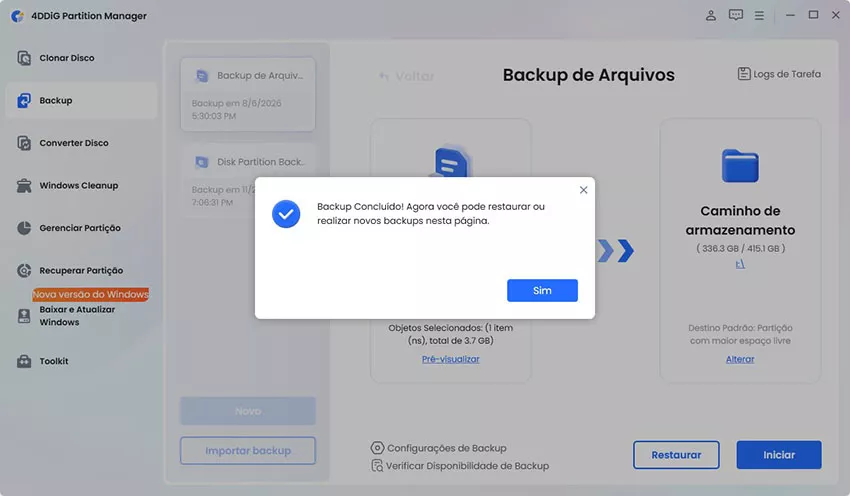Click the Baixar e Atualizar Windows icon
Viewport: 850px width, 496px height.
pos(24,315)
